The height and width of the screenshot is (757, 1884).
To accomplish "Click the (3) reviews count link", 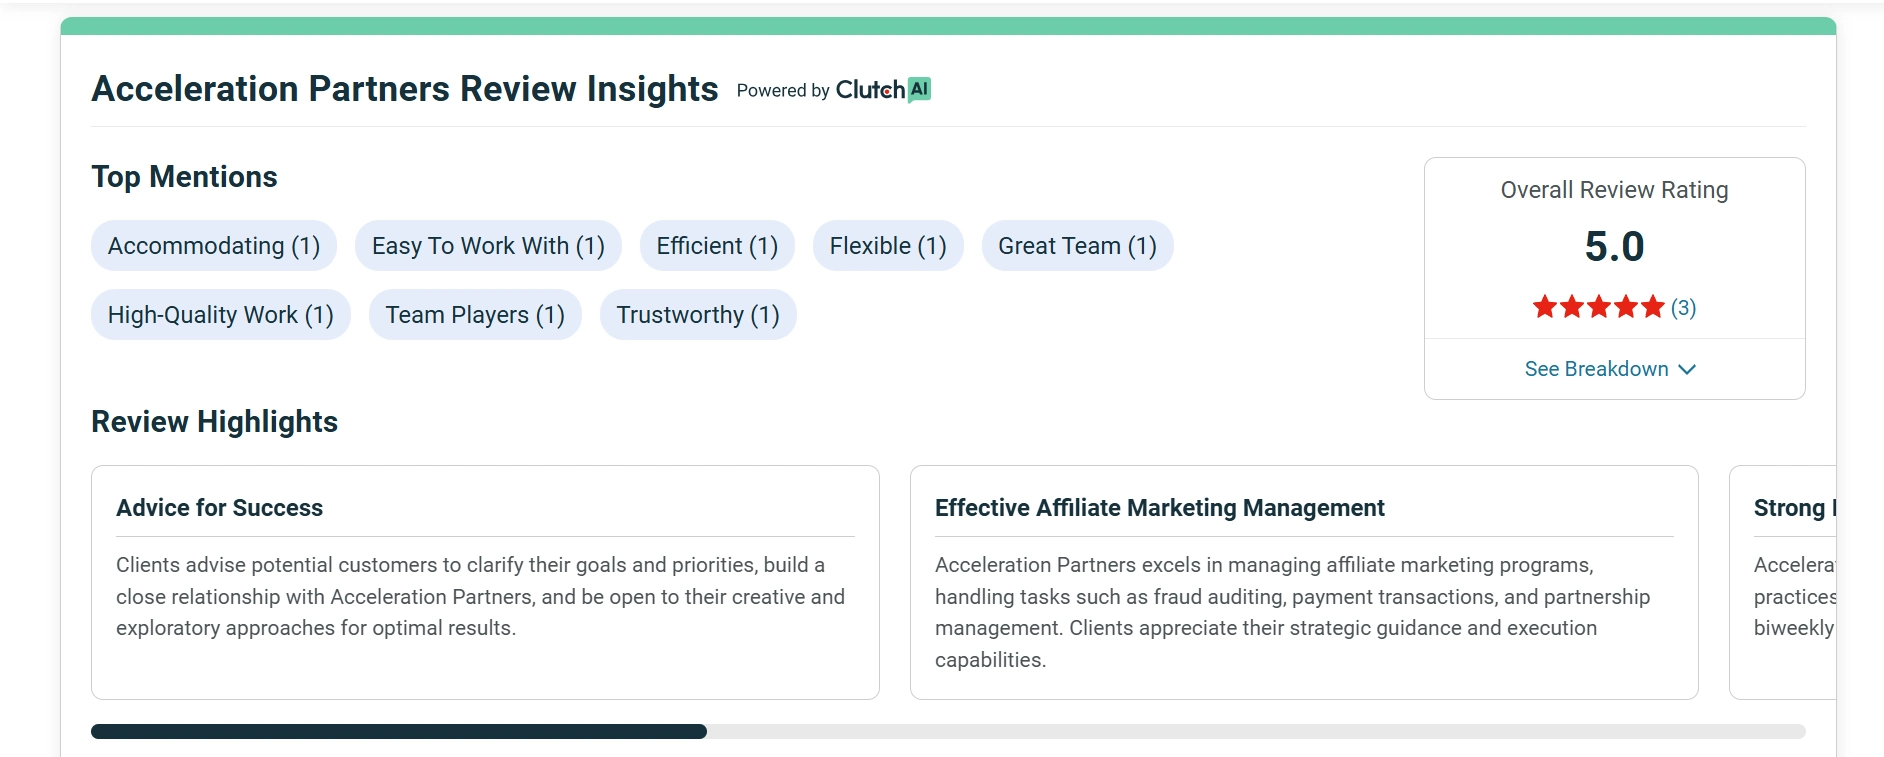I will click(x=1683, y=307).
